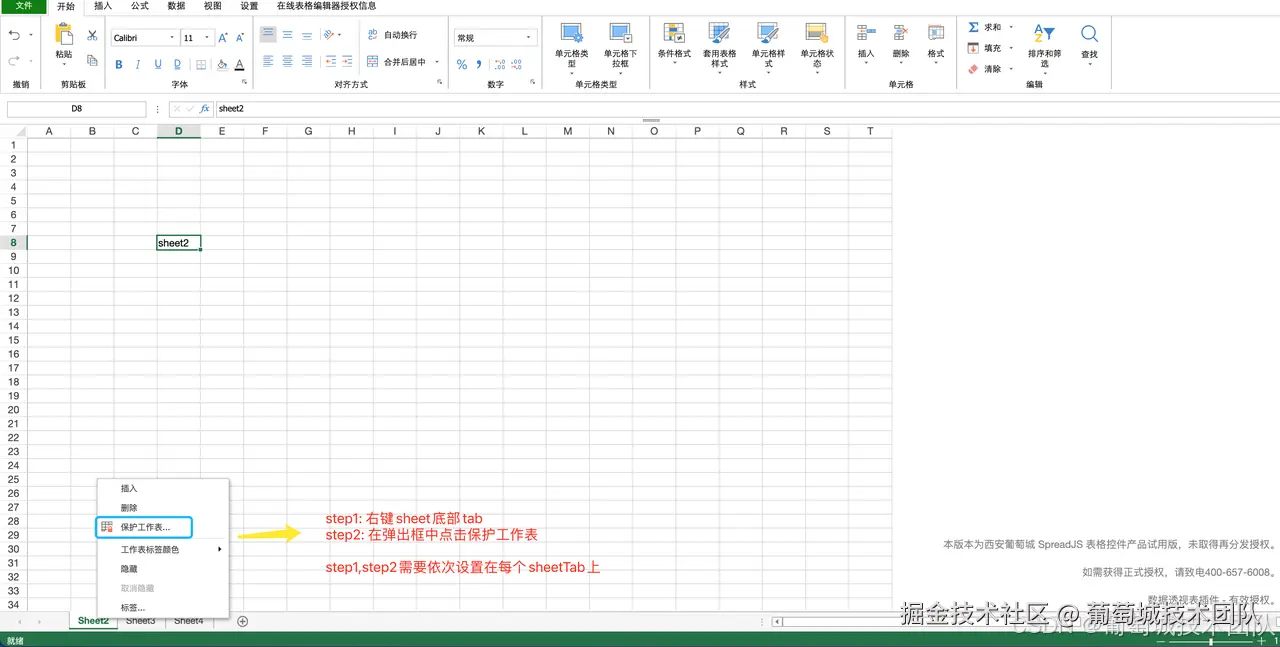Click the new sheet plus button
Viewport: 1280px width, 647px height.
coord(242,620)
